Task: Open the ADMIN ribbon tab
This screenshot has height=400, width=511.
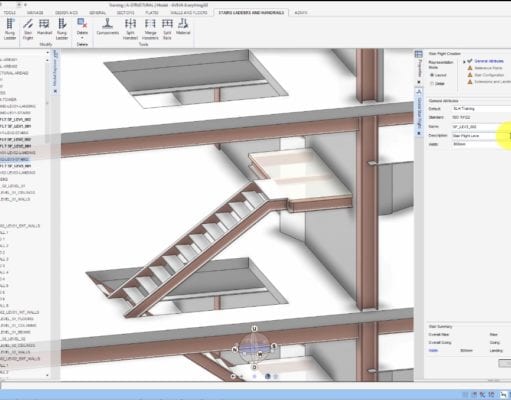Action: 301,13
